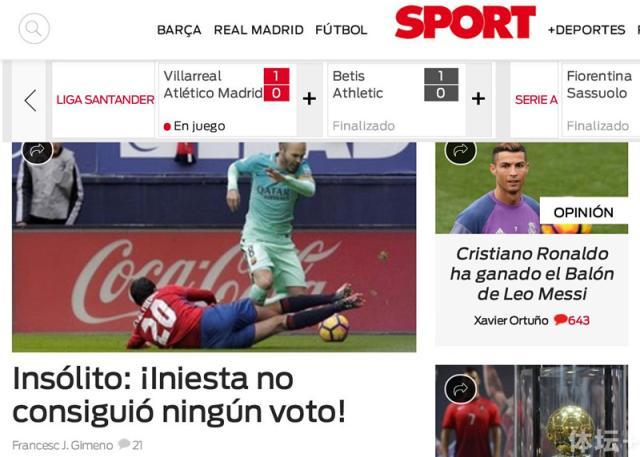Expand Betis vs Athletic match details
This screenshot has height=457, width=640.
(x=478, y=99)
